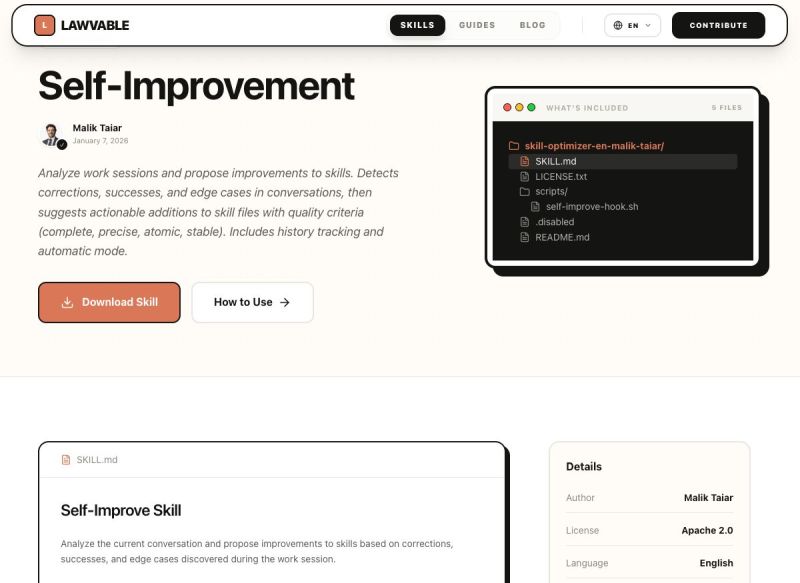
Task: Click the January 7, 2026 date
Action: 101,141
